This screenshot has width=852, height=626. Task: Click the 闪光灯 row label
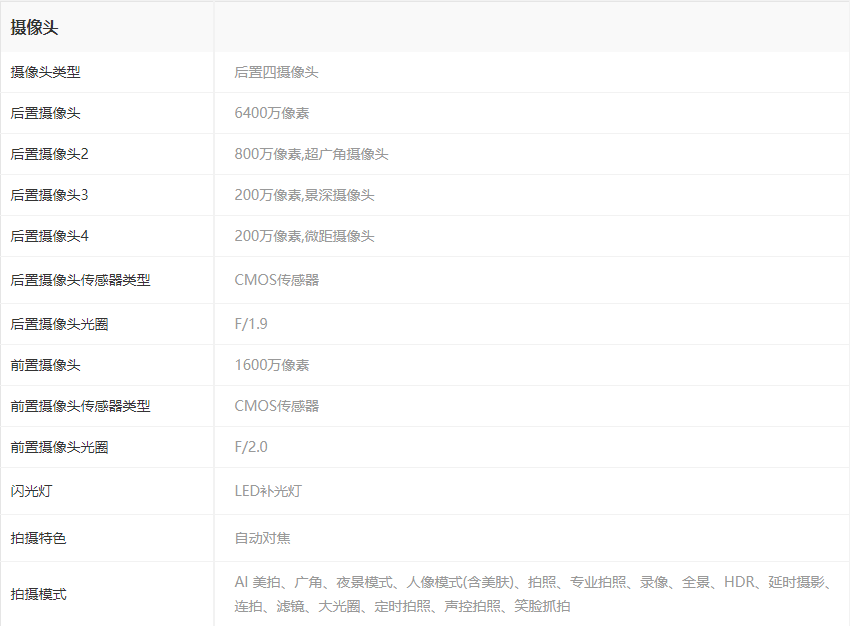(31, 491)
